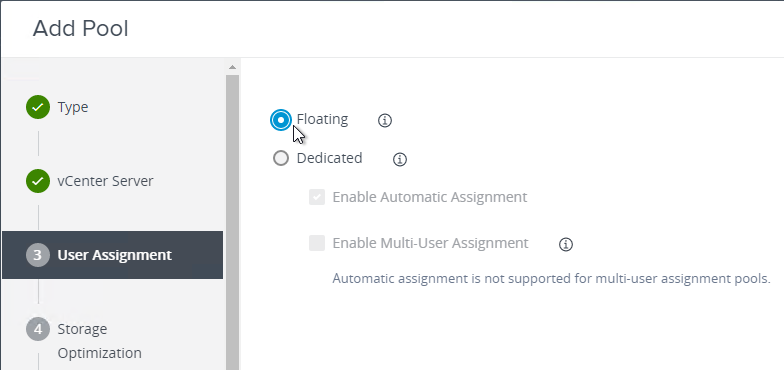Select the Floating radio button
This screenshot has width=784, height=370.
pyautogui.click(x=281, y=120)
